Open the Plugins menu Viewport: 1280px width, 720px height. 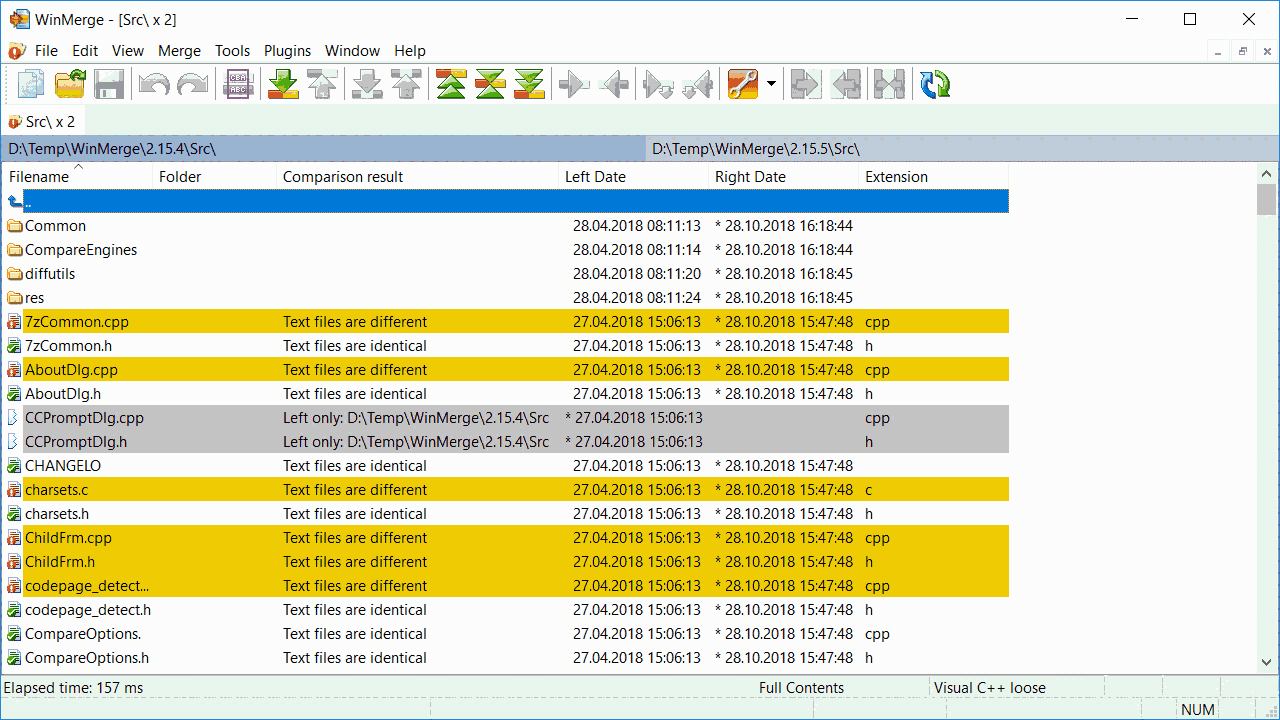click(x=287, y=50)
